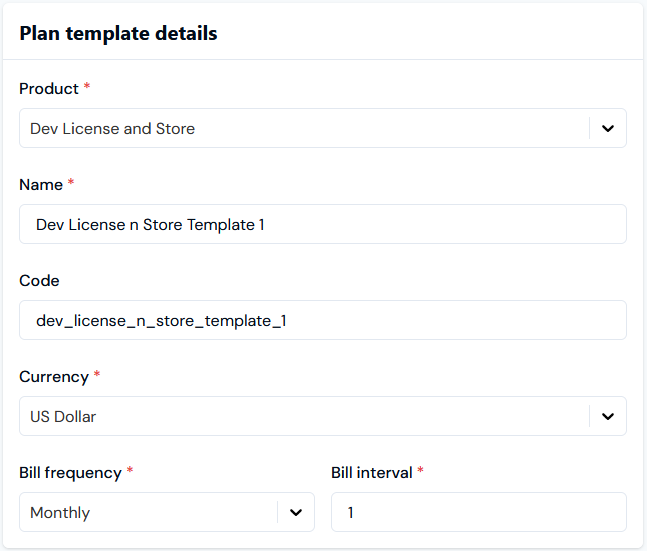Image resolution: width=647 pixels, height=551 pixels.
Task: Click the red asterisk beside Name
Action: pos(71,182)
